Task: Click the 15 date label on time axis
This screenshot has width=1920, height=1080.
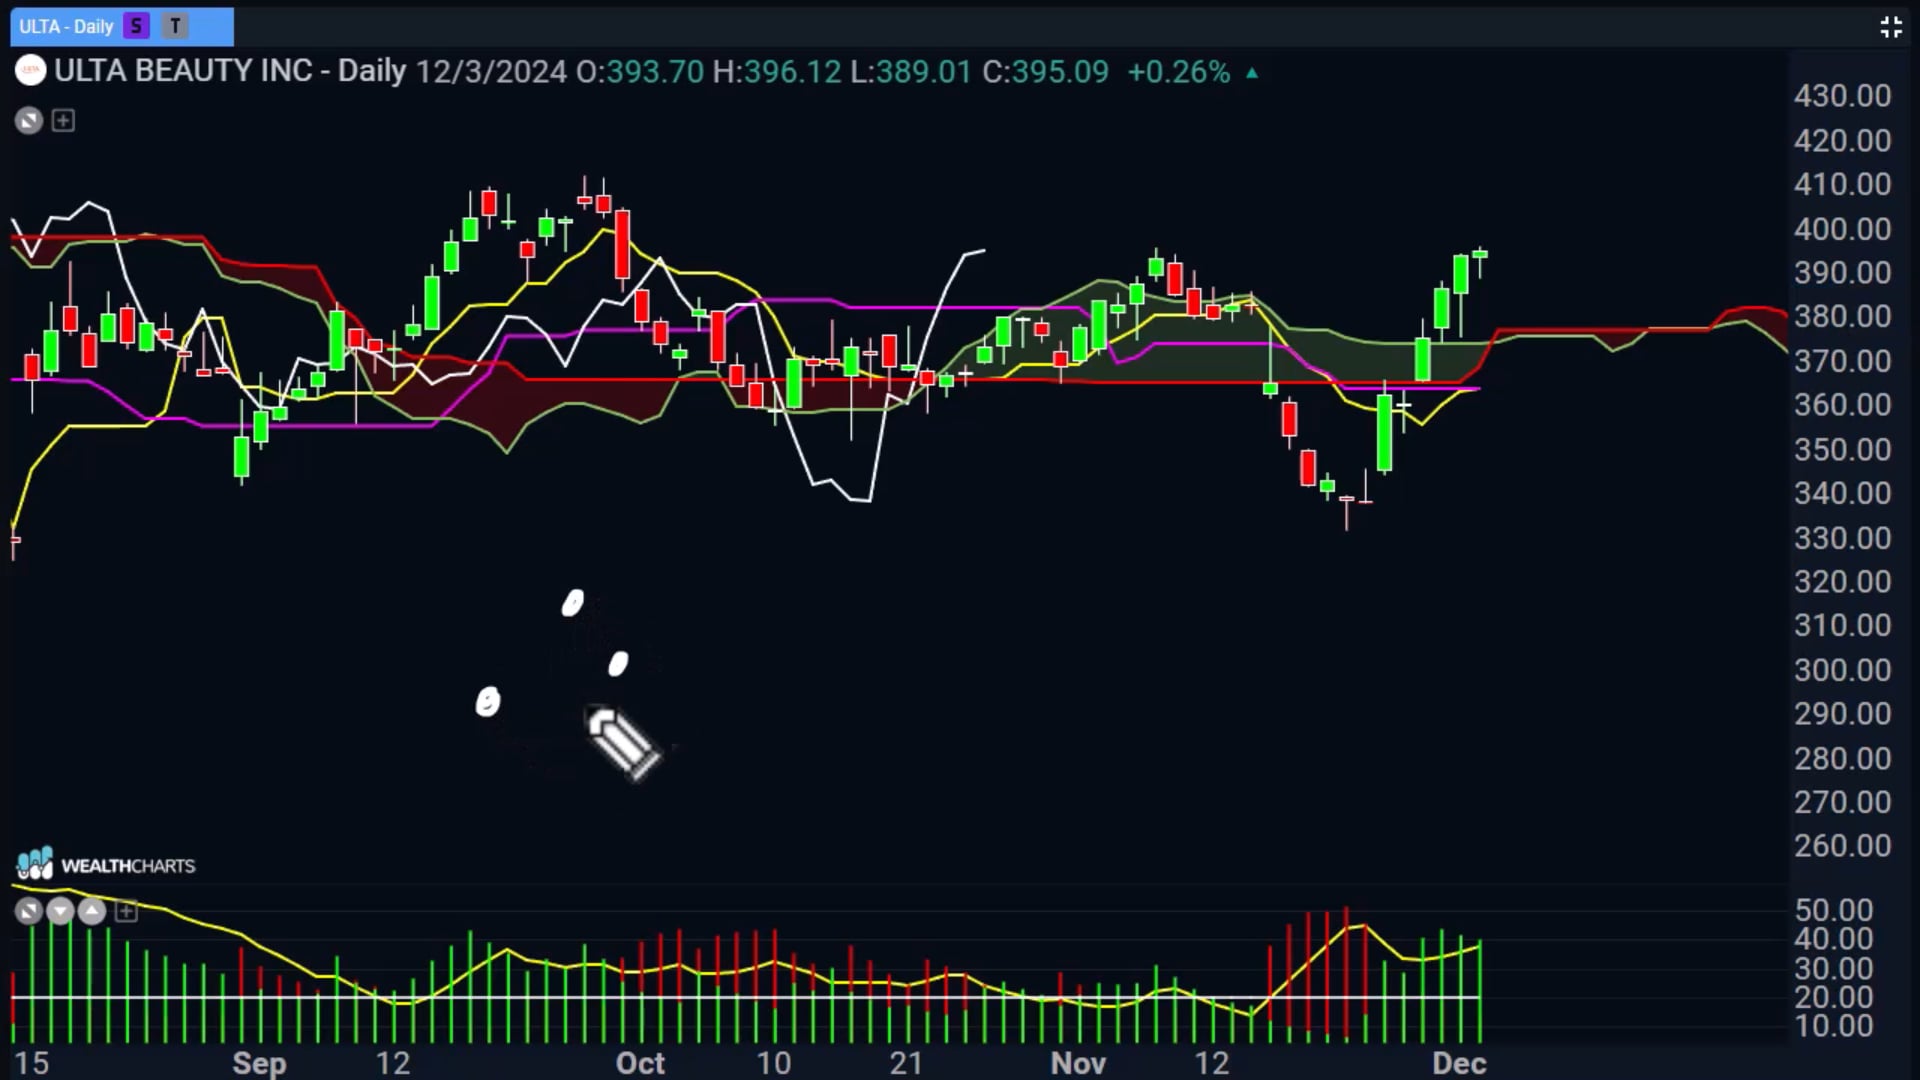Action: point(31,1063)
